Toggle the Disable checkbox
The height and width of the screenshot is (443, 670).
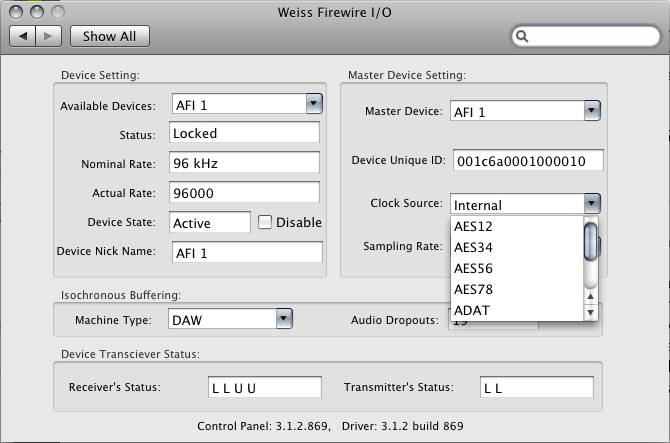(x=266, y=222)
